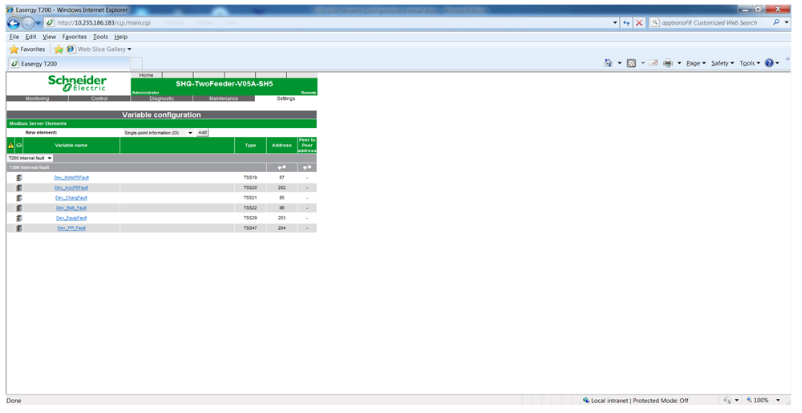Click the Favorites star icon
The width and height of the screenshot is (802, 413).
14,49
